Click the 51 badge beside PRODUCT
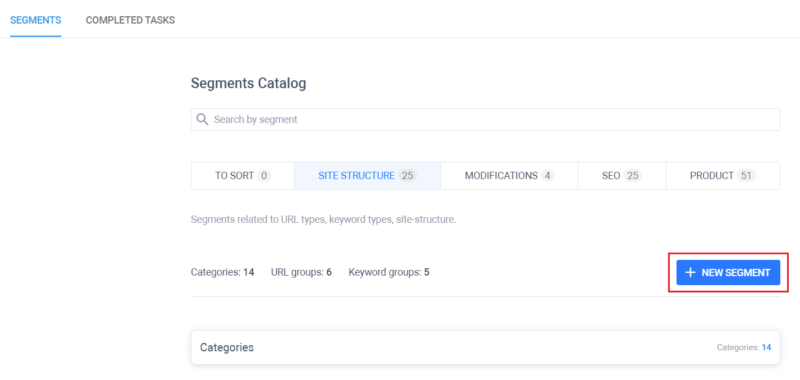 (746, 176)
